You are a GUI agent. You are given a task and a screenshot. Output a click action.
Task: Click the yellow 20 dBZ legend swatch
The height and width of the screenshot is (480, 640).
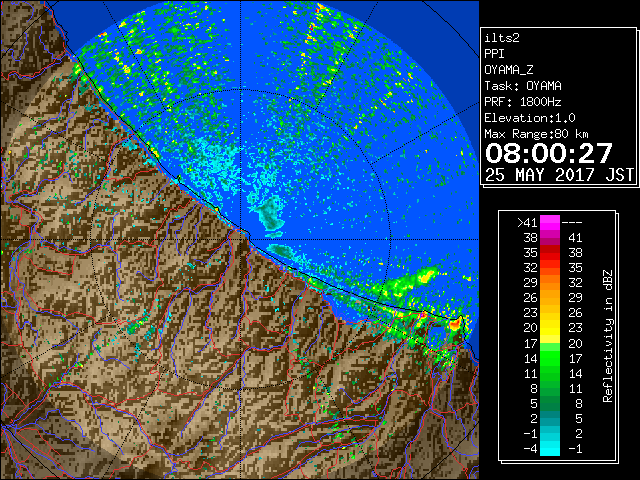pyautogui.click(x=550, y=328)
